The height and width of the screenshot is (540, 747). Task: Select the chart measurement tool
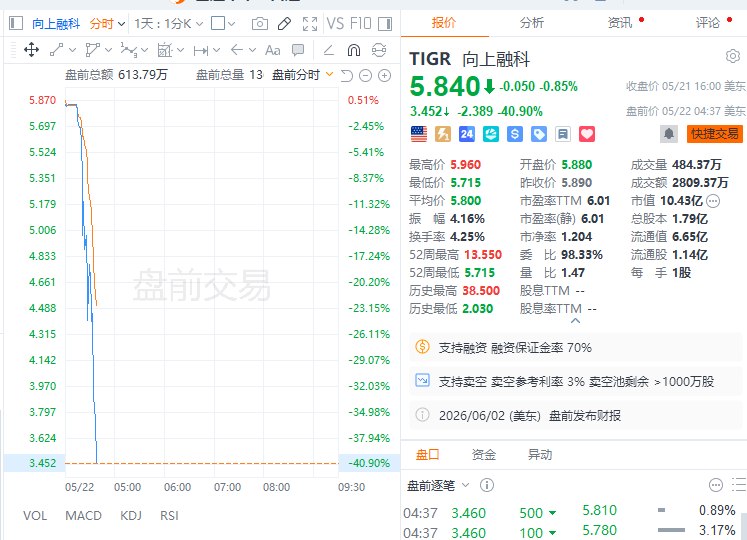164,50
